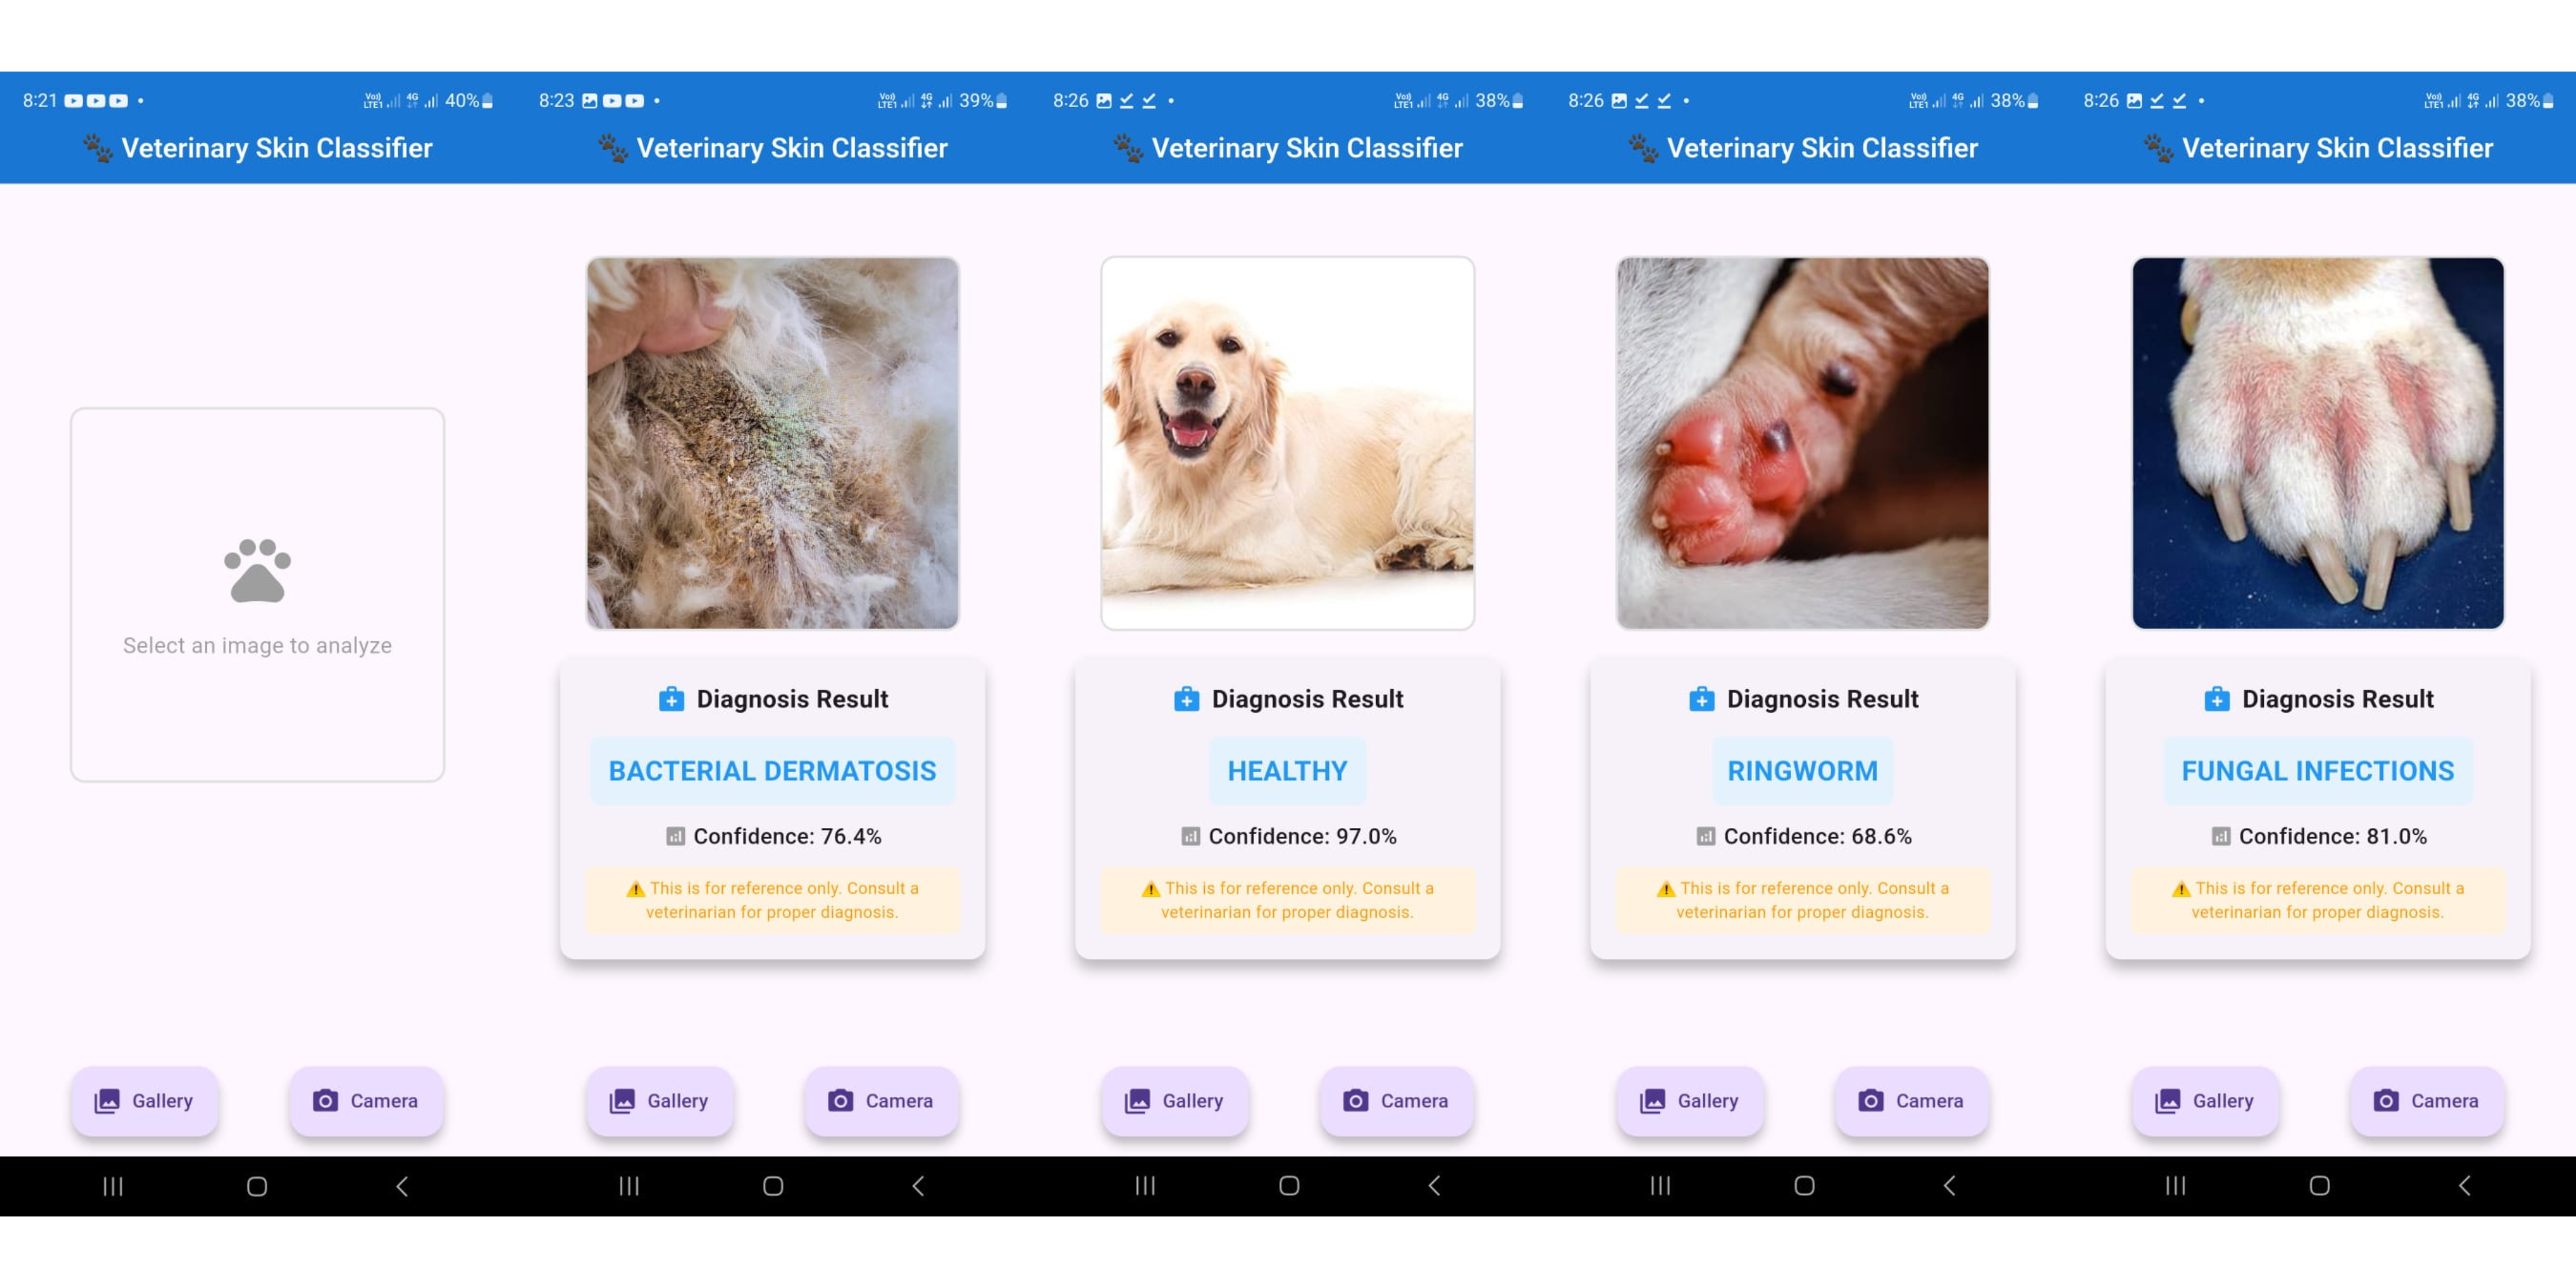The width and height of the screenshot is (2576, 1288).
Task: Click the warning triangle icon under Ringworm result
Action: point(1666,889)
